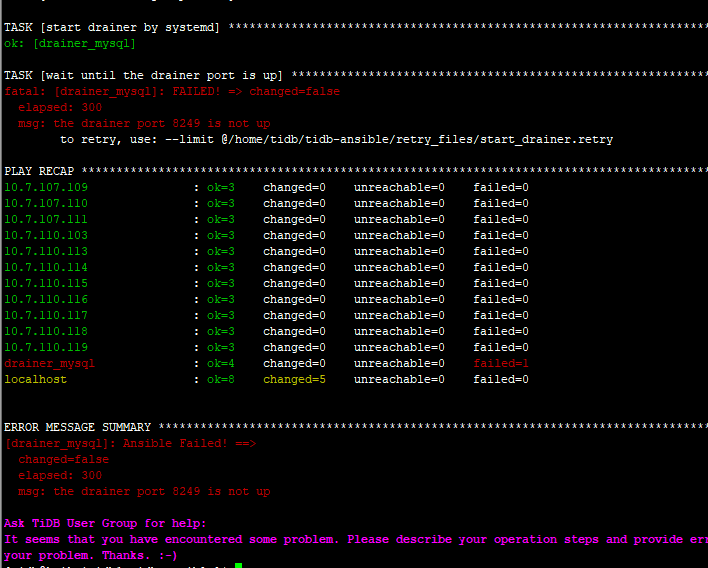
Task: Click the 'localhost' host in recap
Action: pyautogui.click(x=36, y=380)
